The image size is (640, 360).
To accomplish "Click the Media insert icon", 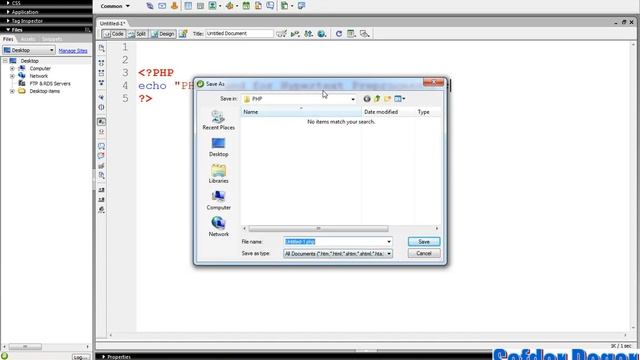I will [230, 6].
